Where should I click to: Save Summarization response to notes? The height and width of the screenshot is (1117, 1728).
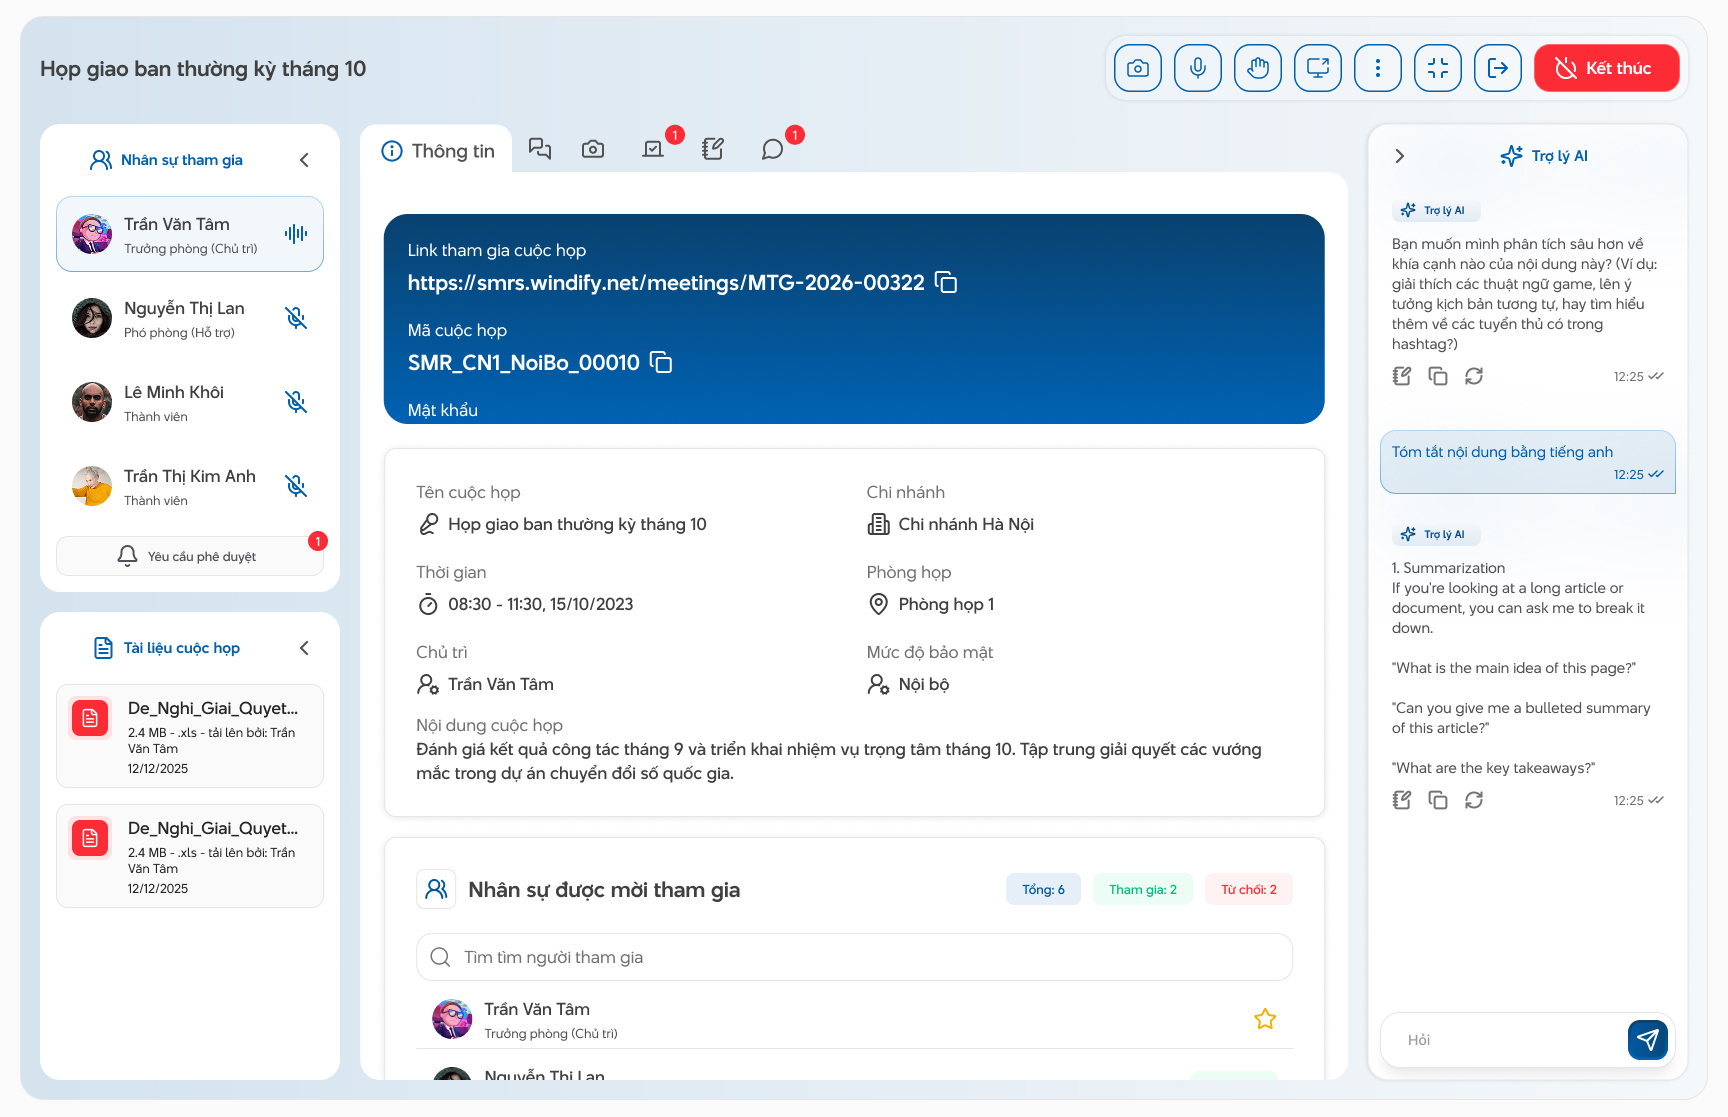click(1402, 800)
